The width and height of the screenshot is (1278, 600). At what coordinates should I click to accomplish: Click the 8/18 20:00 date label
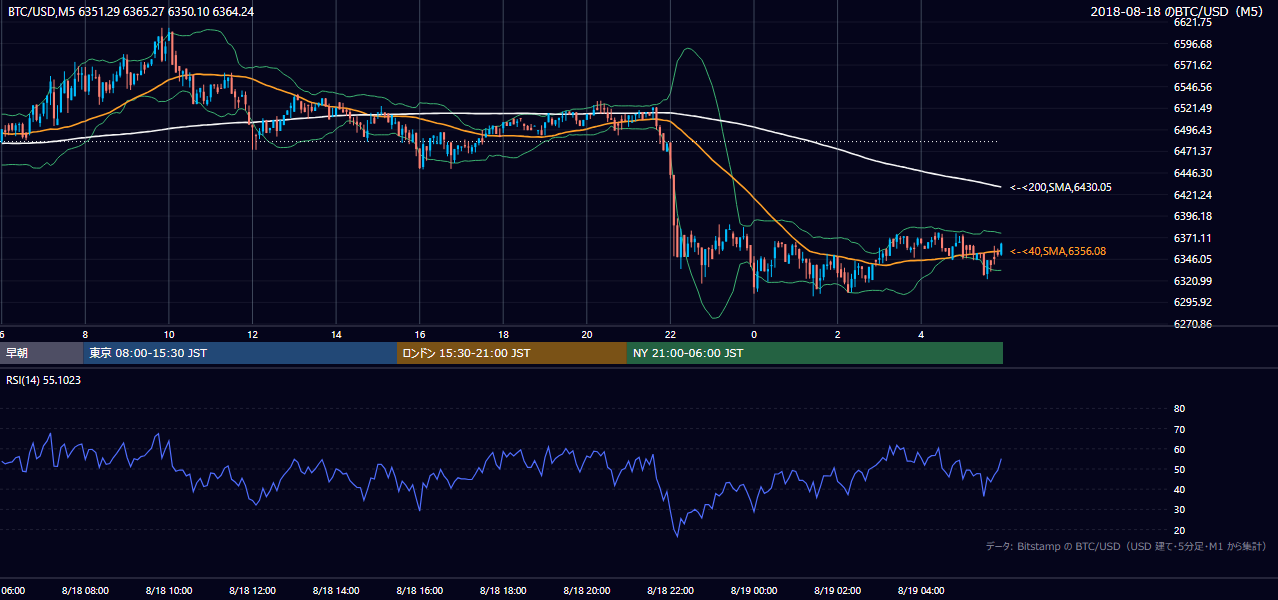[587, 590]
